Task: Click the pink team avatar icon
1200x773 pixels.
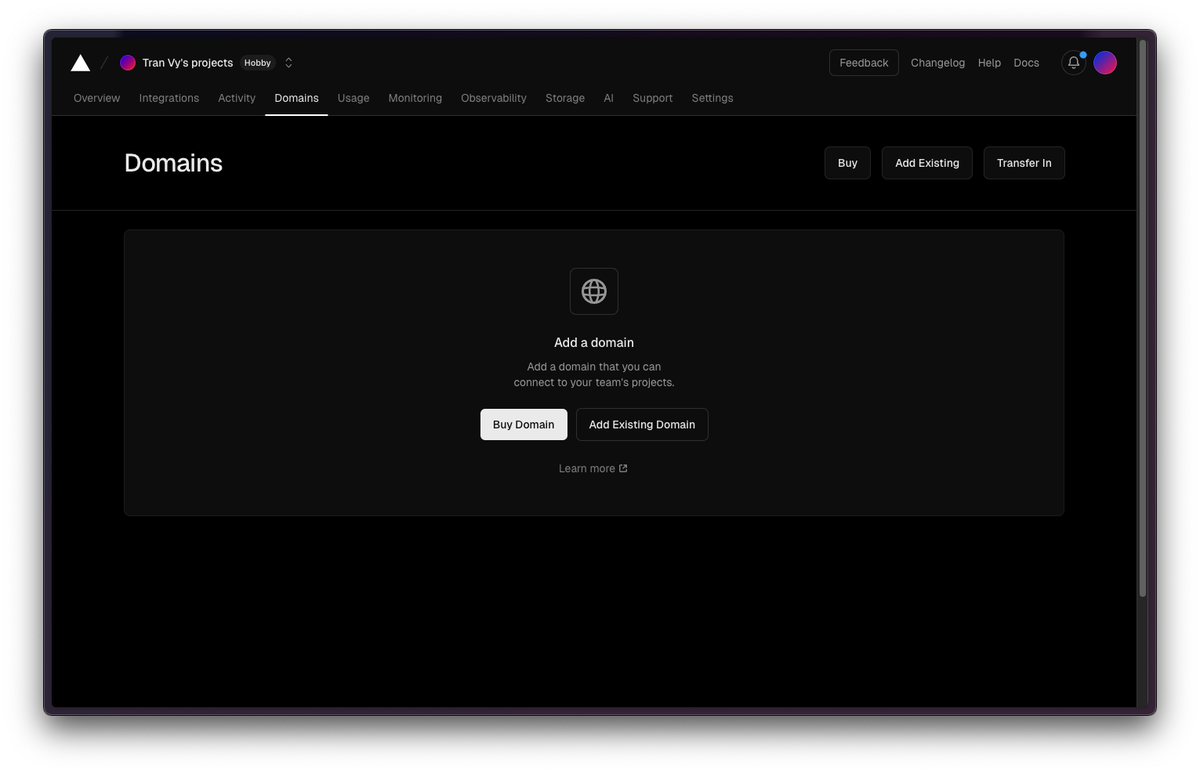Action: [127, 62]
